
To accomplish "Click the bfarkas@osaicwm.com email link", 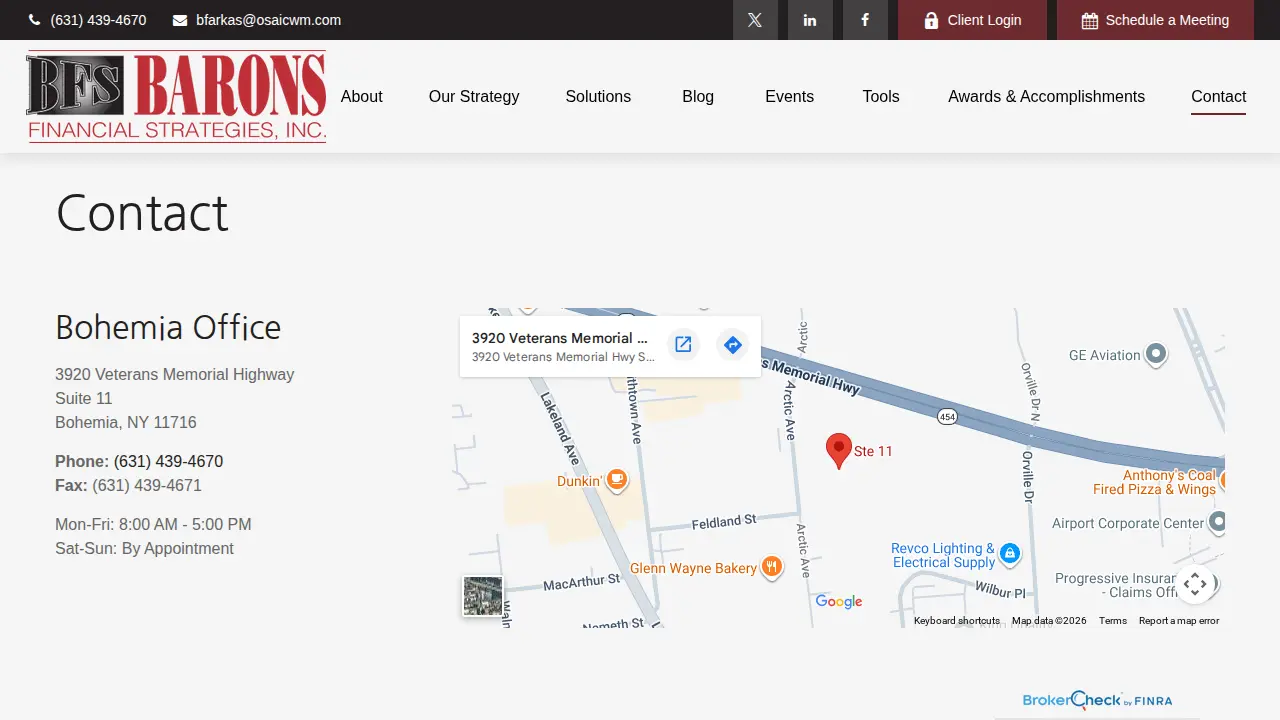I will coord(268,20).
